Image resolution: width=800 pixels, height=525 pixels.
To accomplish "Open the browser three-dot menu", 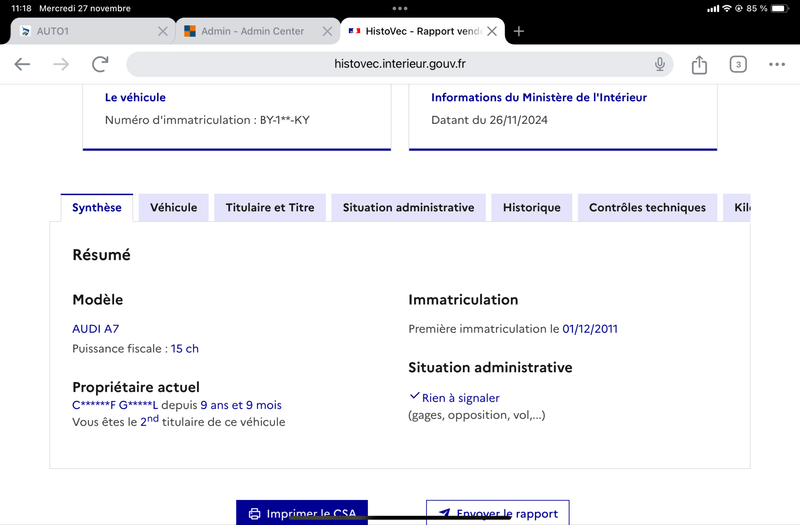I will click(x=777, y=64).
